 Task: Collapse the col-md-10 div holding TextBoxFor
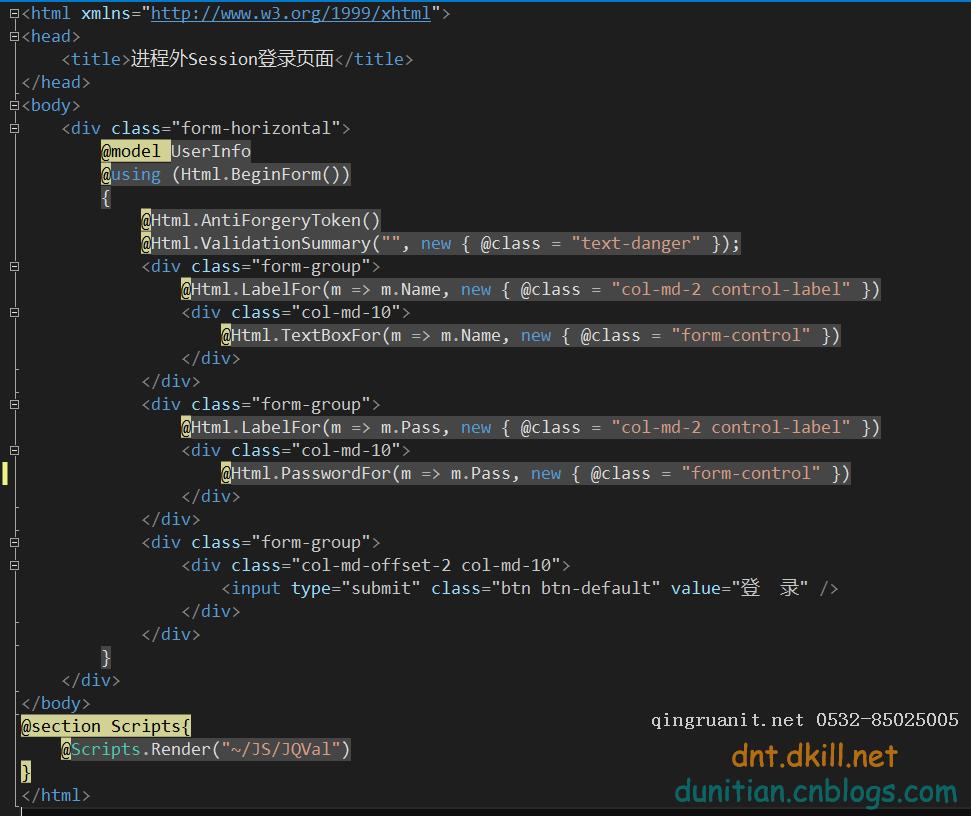tap(15, 313)
